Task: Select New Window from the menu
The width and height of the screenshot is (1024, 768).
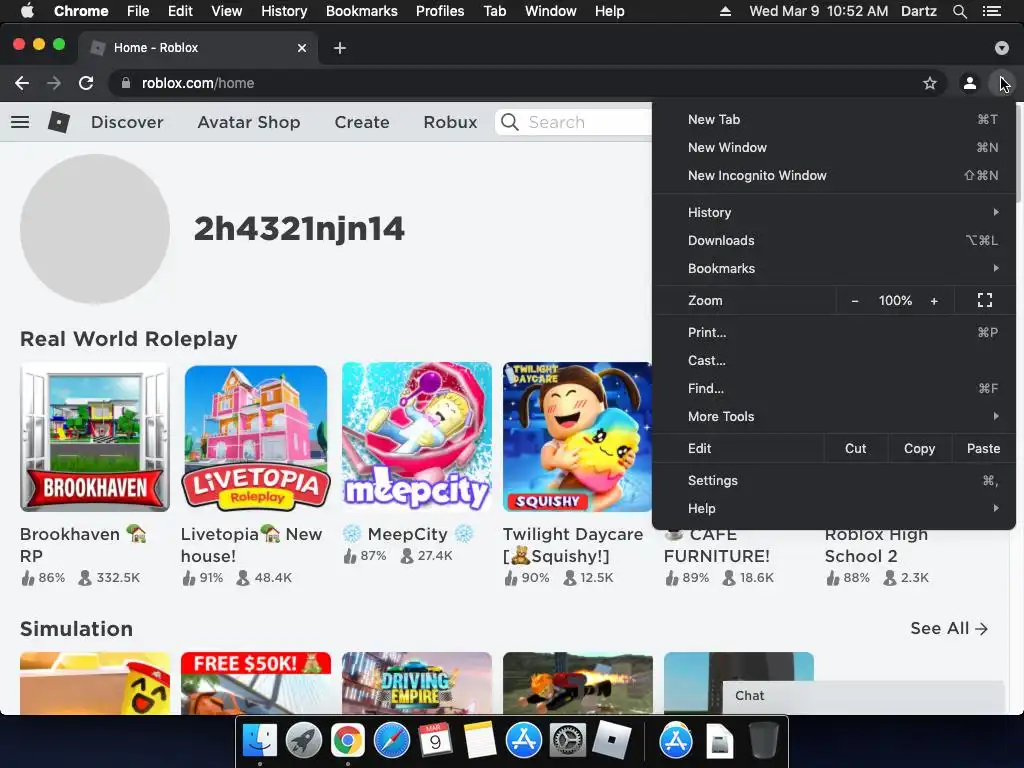Action: [834, 148]
